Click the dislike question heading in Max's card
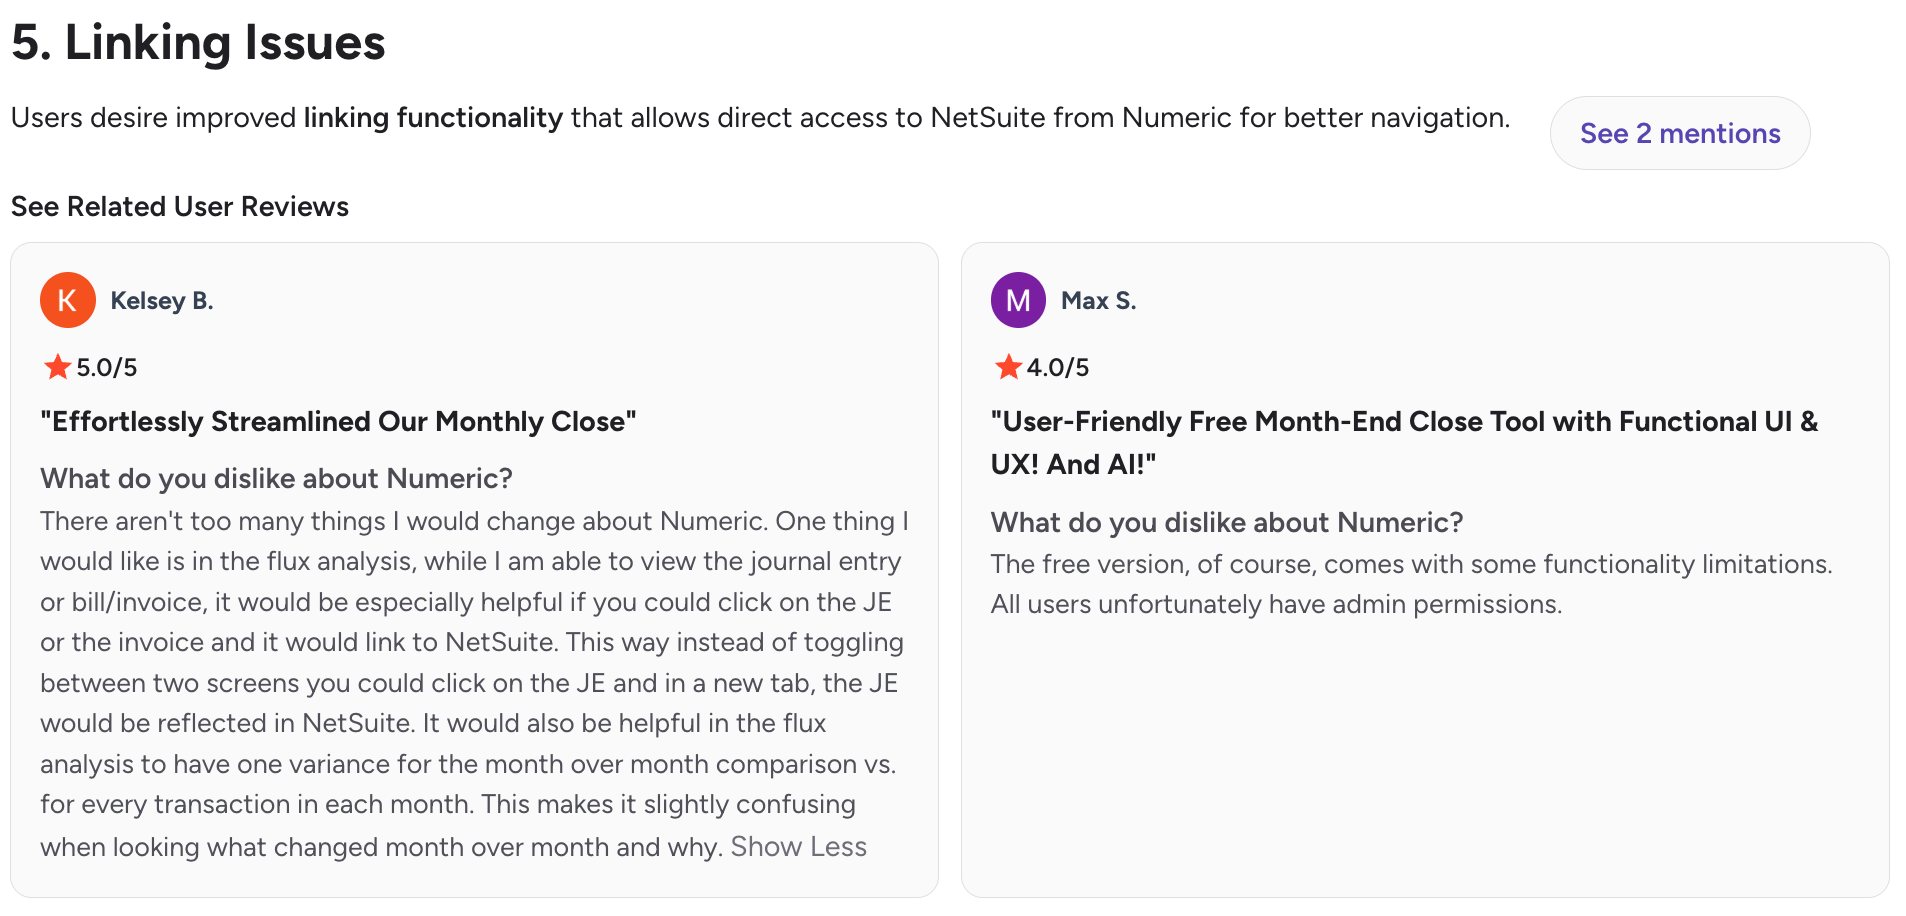Screen dimensions: 1906x916 [x=1227, y=522]
